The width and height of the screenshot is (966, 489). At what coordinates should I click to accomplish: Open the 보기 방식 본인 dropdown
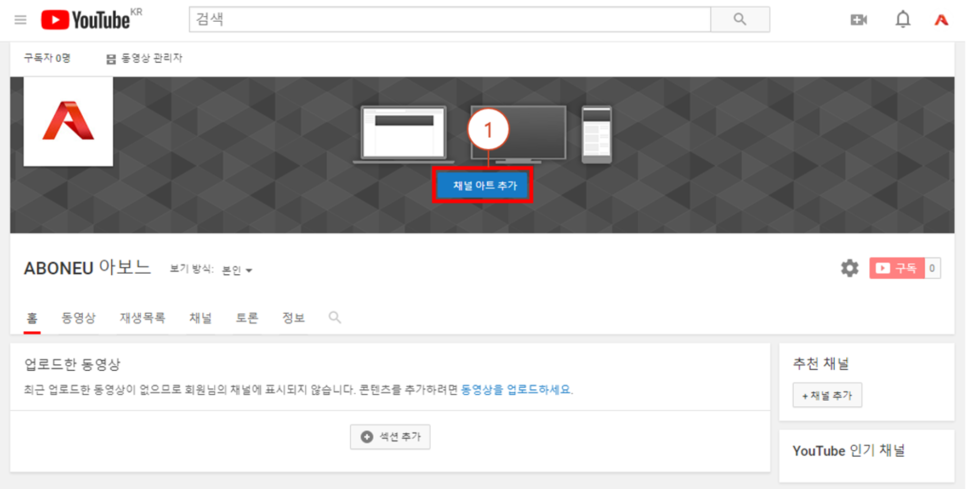pos(237,270)
